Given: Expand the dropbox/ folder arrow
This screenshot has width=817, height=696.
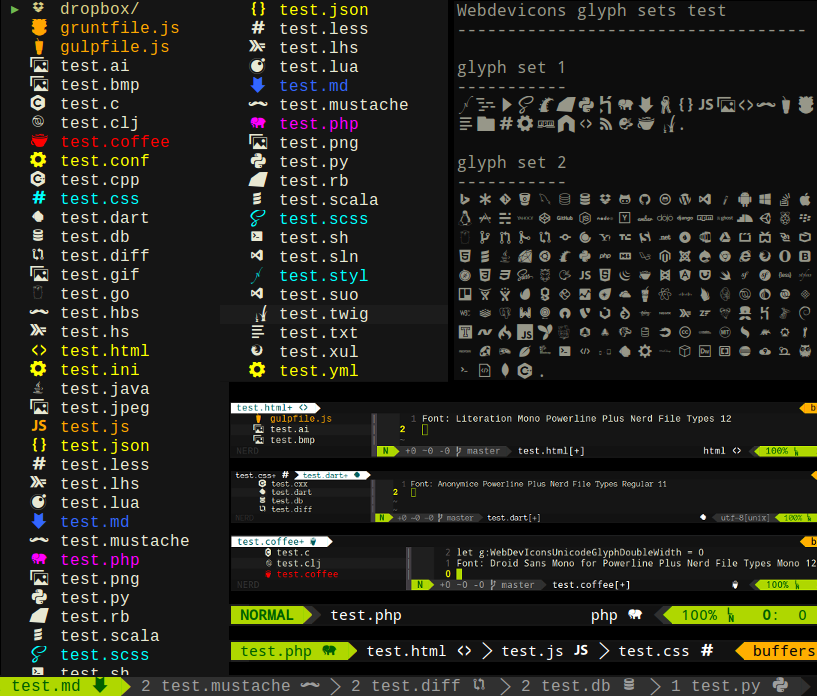Looking at the screenshot, I should 15,9.
